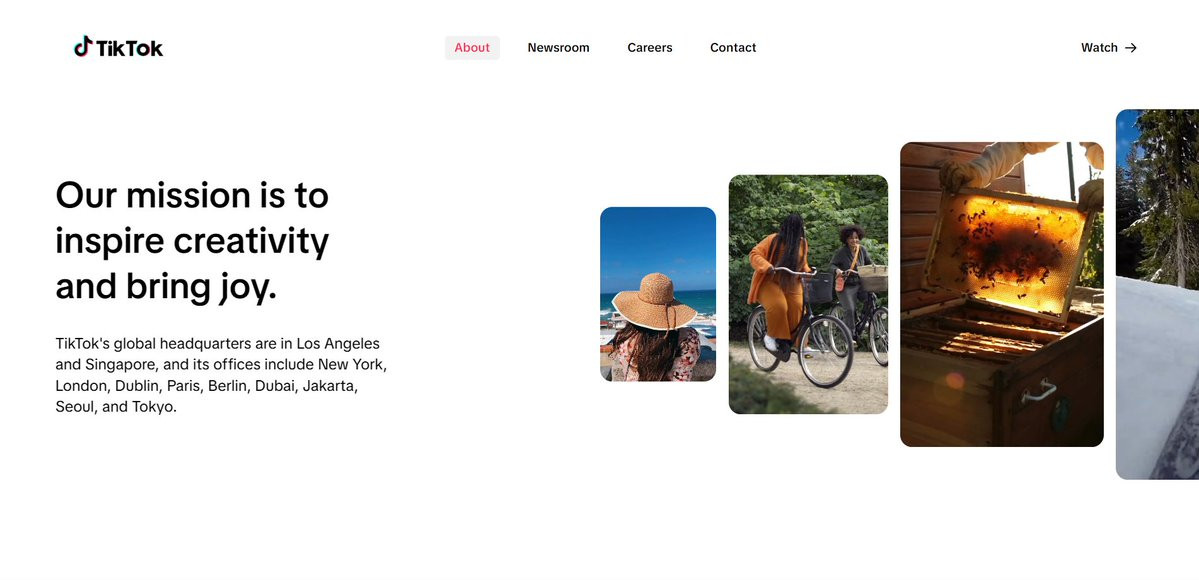
Task: Open the beehive honeycomb thumbnail
Action: point(1002,295)
